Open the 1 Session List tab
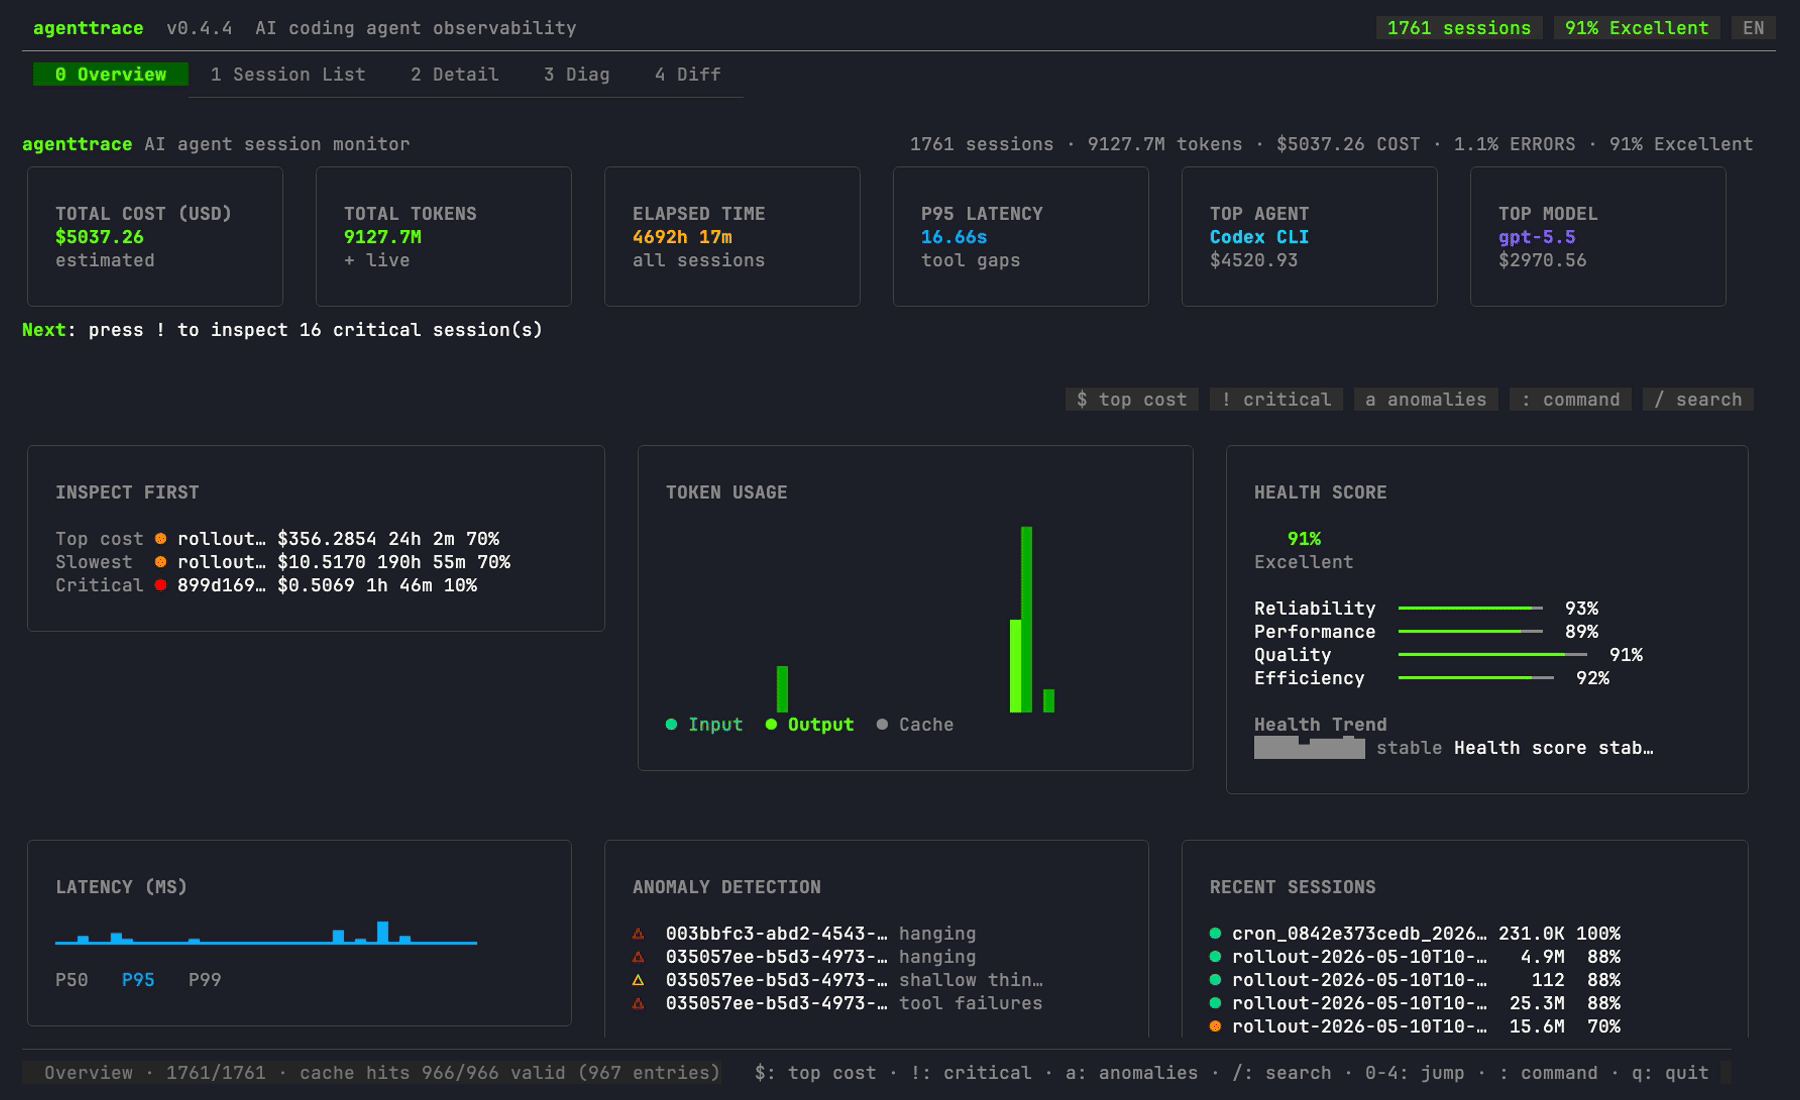 [288, 74]
